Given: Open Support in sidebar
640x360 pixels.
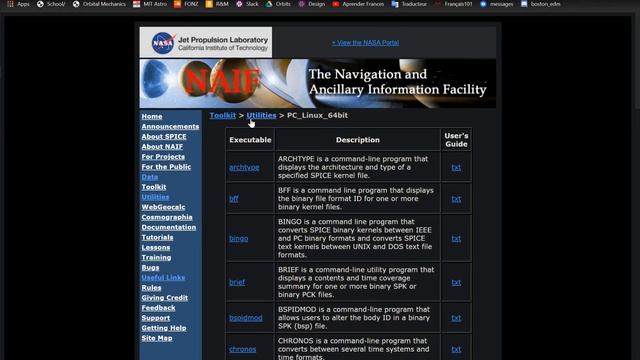Looking at the screenshot, I should click(156, 318).
